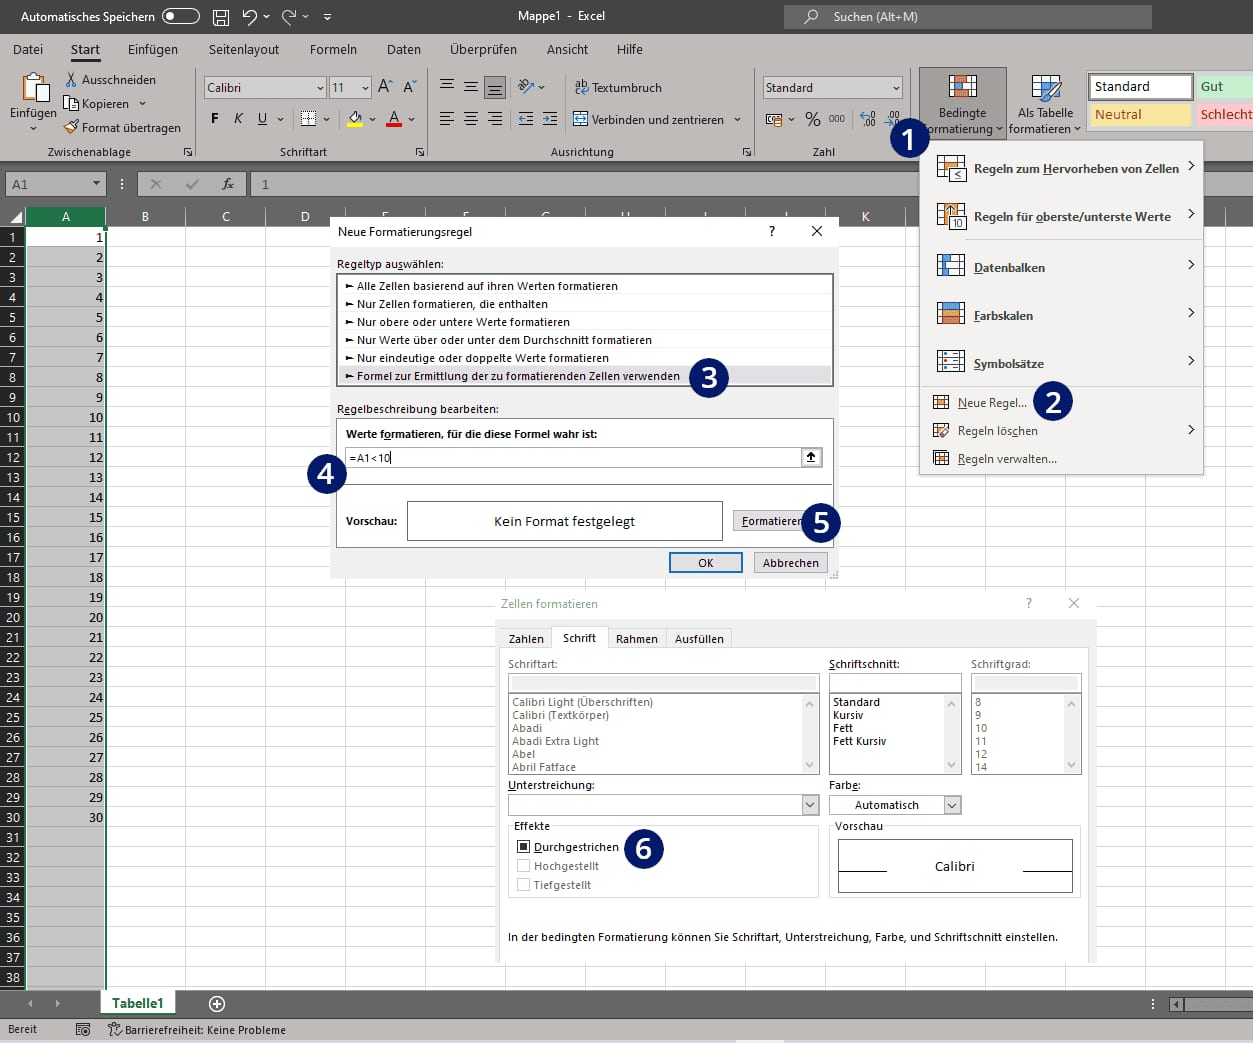Click Abbrechen in Neue Formatierungsregel

tap(791, 563)
